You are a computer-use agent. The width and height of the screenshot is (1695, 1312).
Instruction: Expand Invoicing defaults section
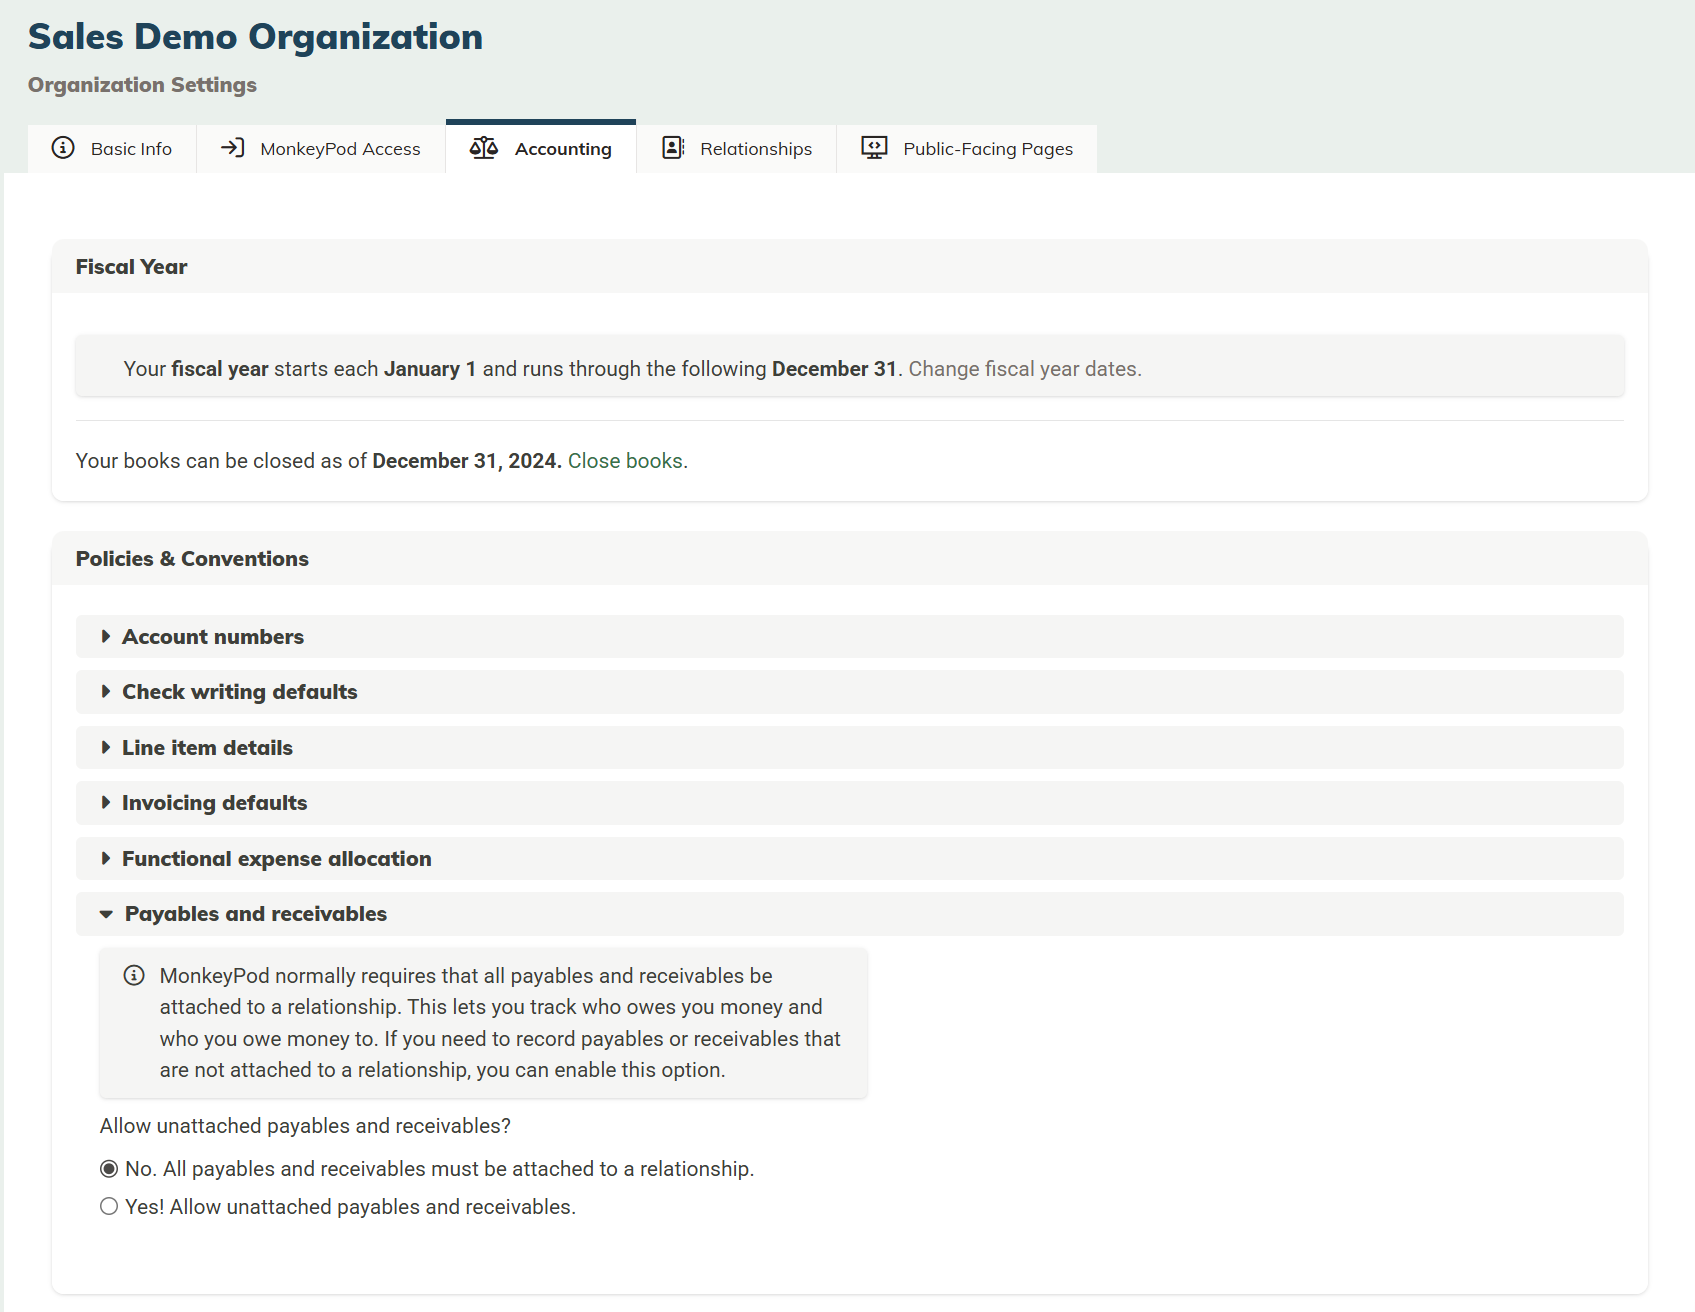(214, 803)
